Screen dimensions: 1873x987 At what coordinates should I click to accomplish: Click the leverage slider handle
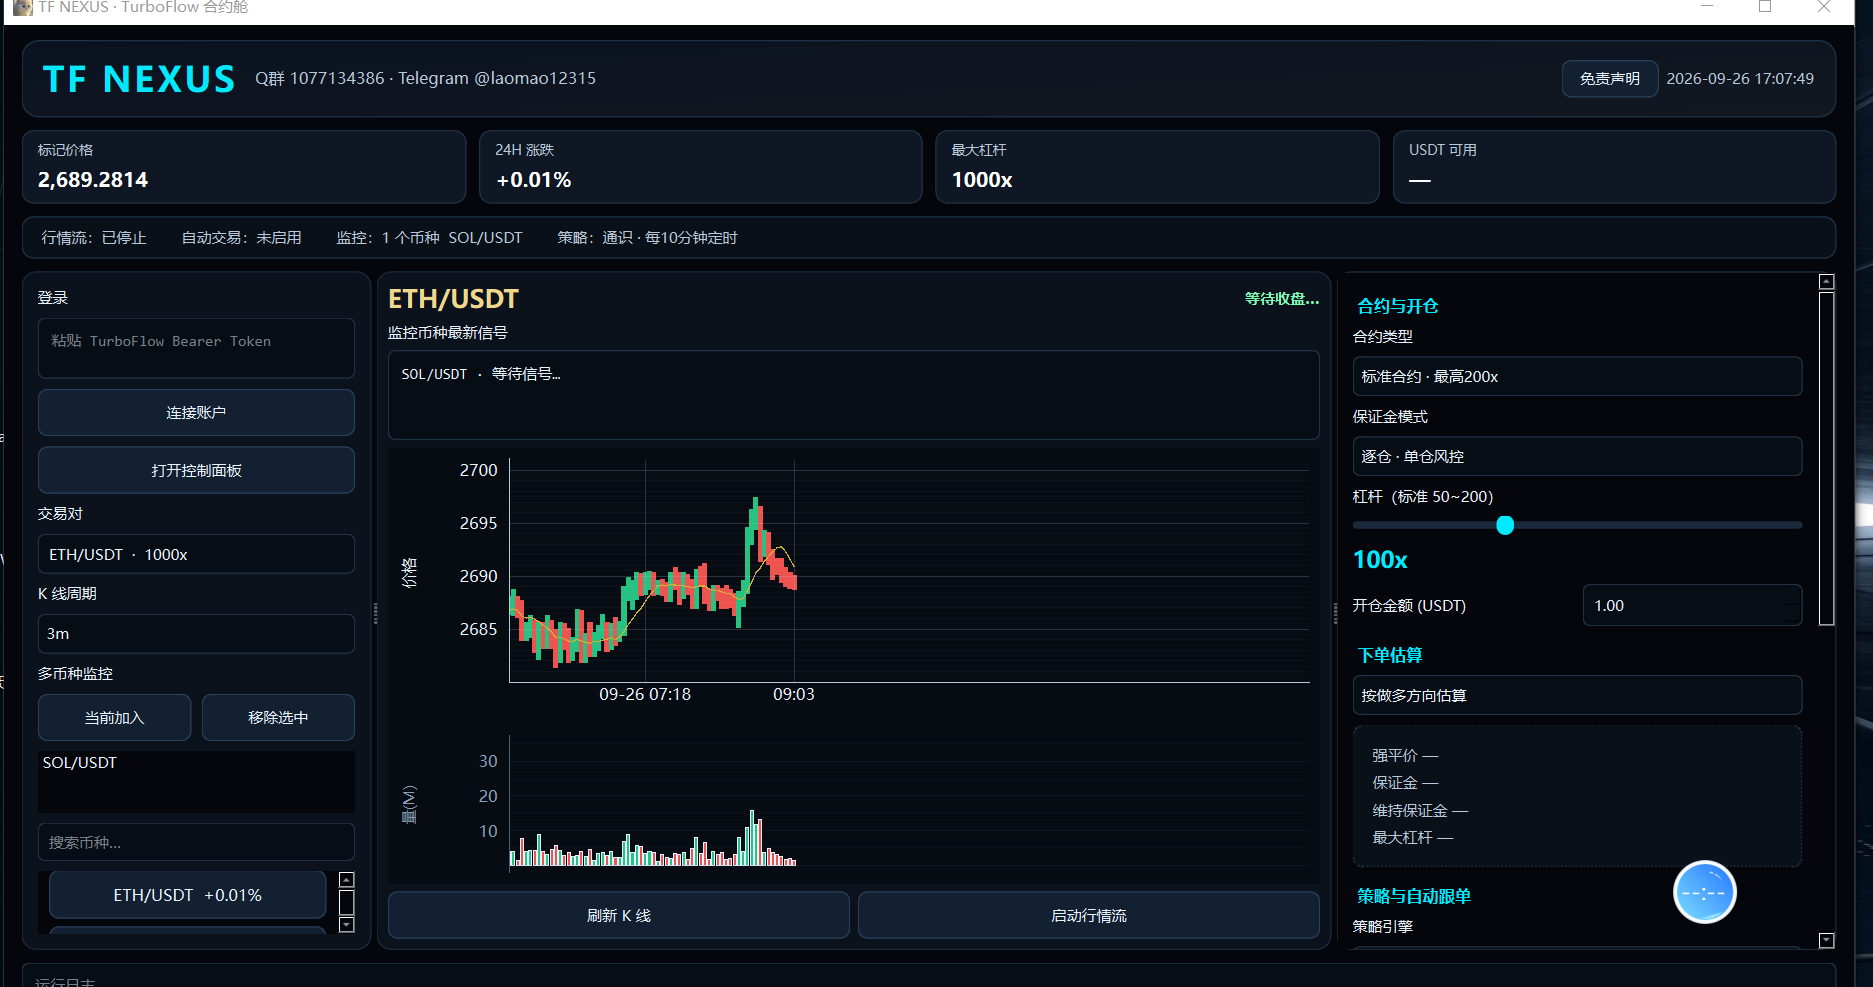(x=1505, y=525)
